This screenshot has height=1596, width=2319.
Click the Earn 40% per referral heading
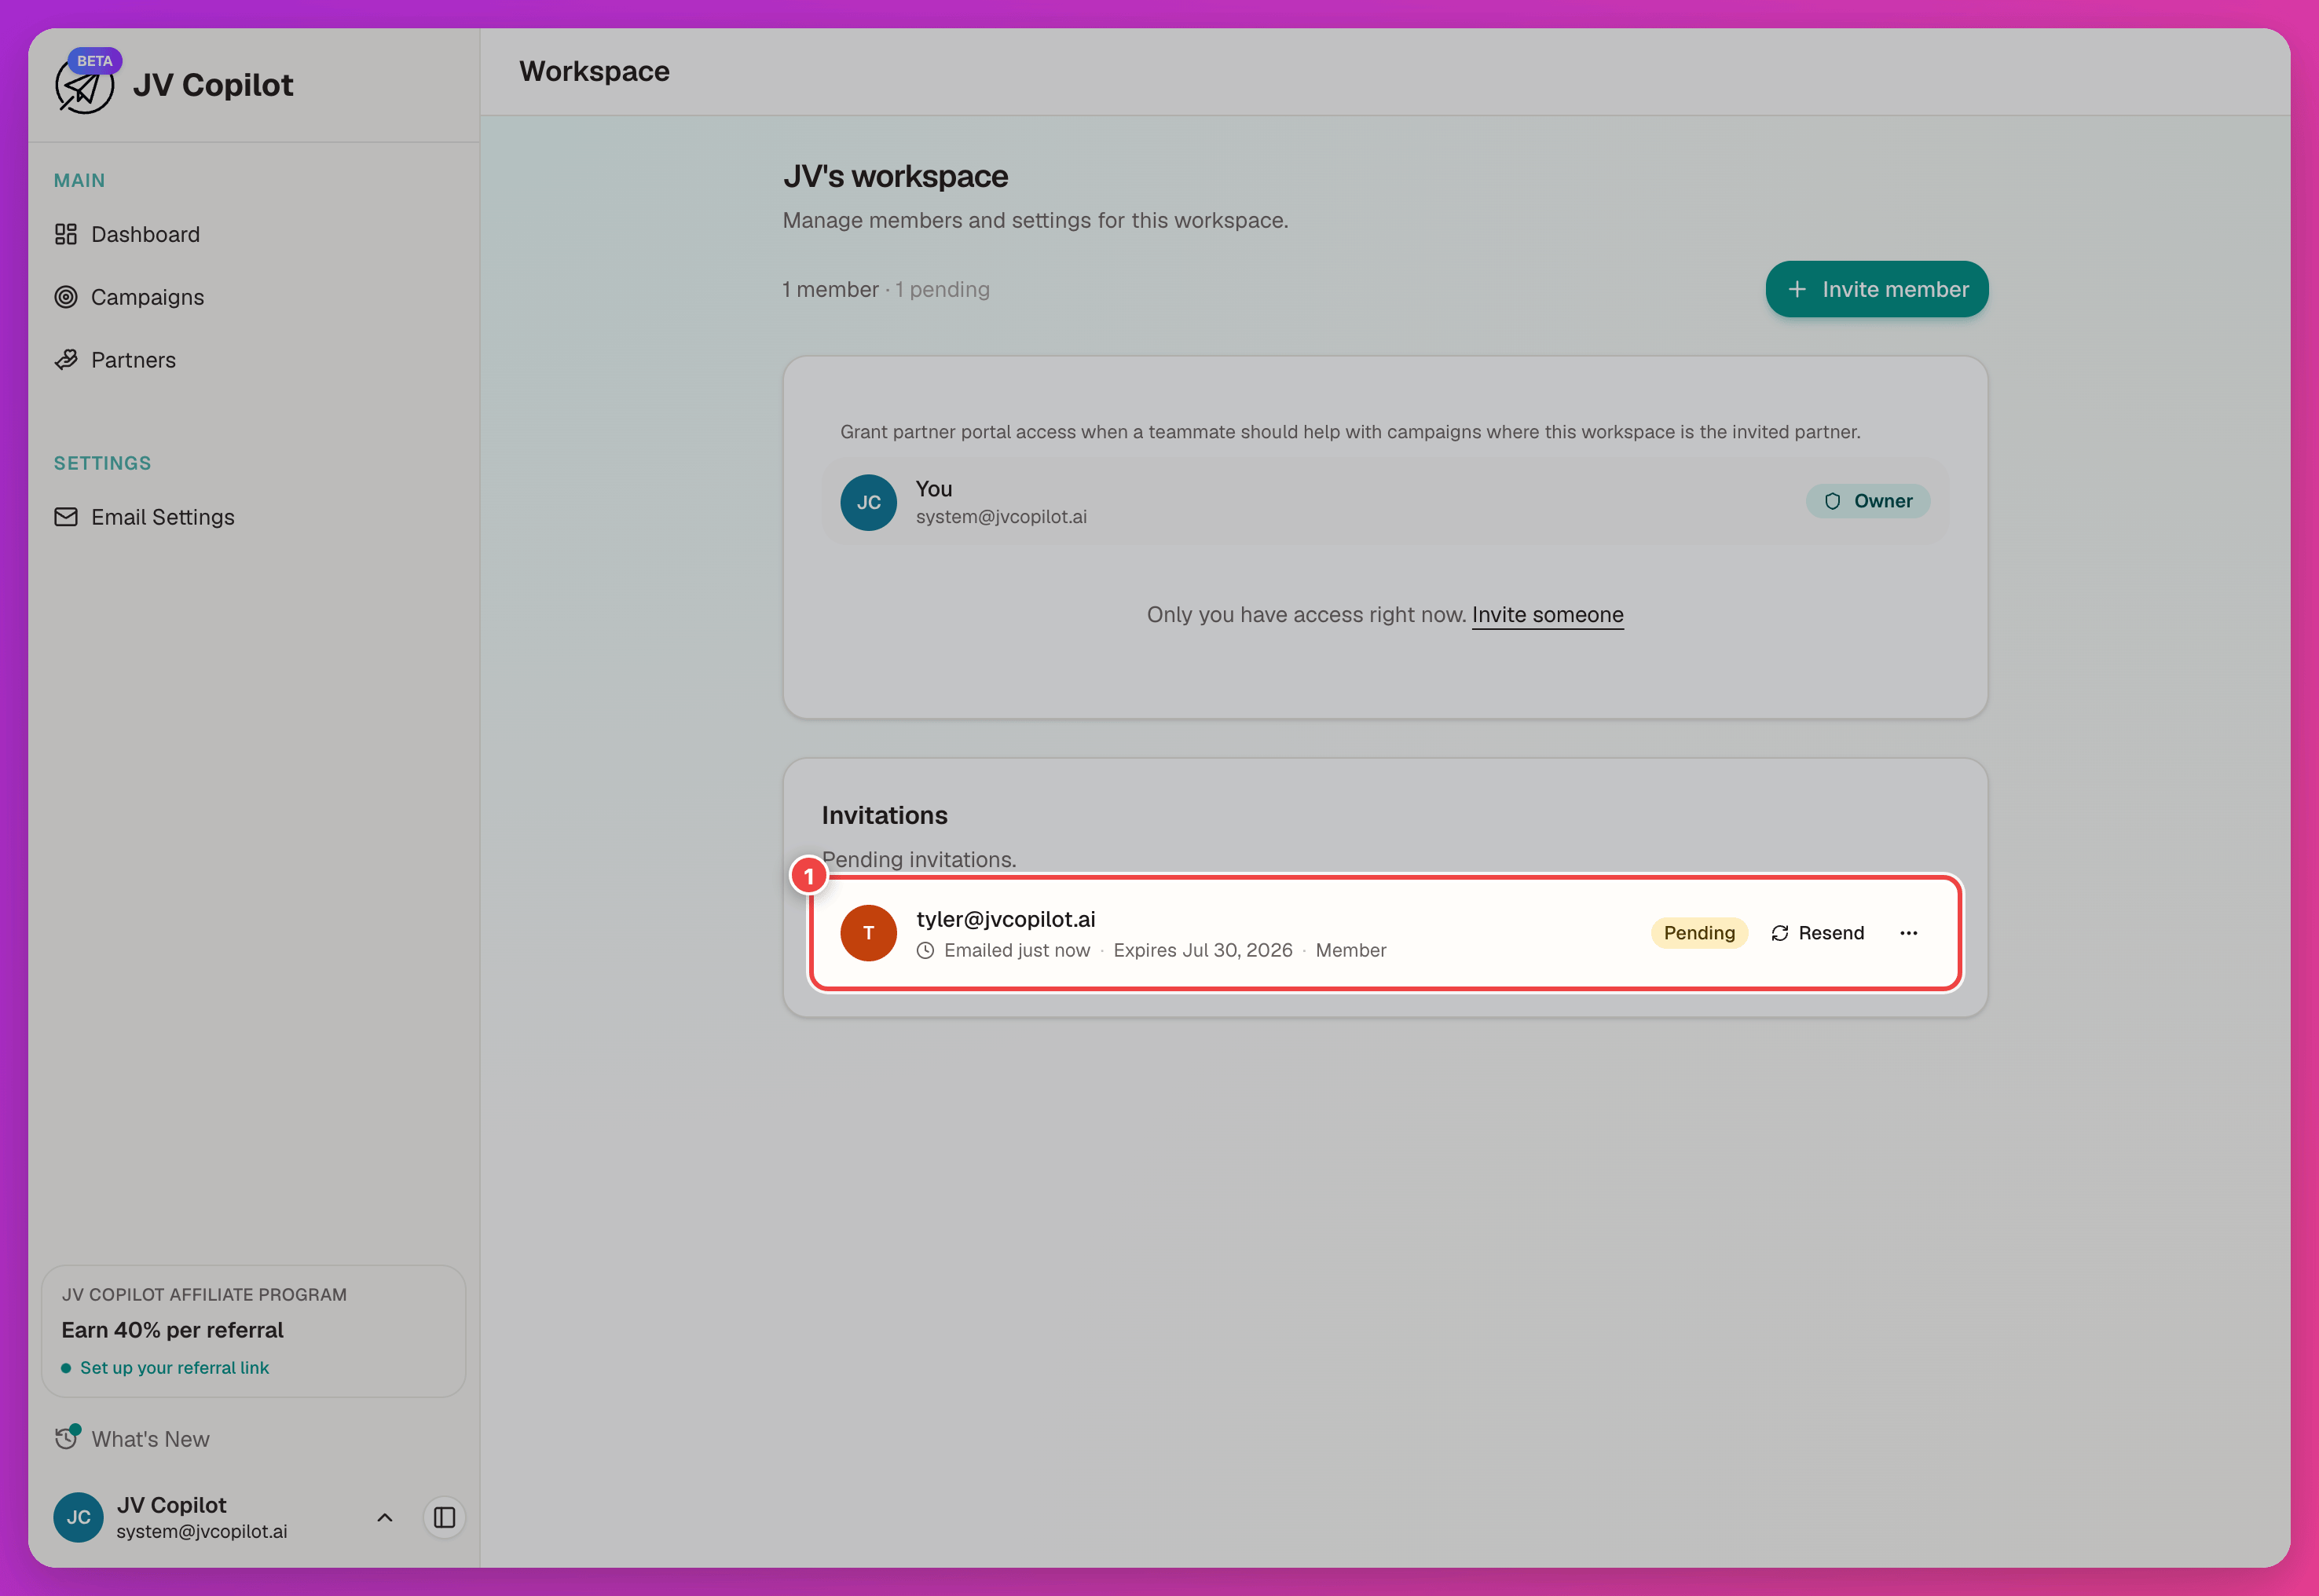click(172, 1330)
